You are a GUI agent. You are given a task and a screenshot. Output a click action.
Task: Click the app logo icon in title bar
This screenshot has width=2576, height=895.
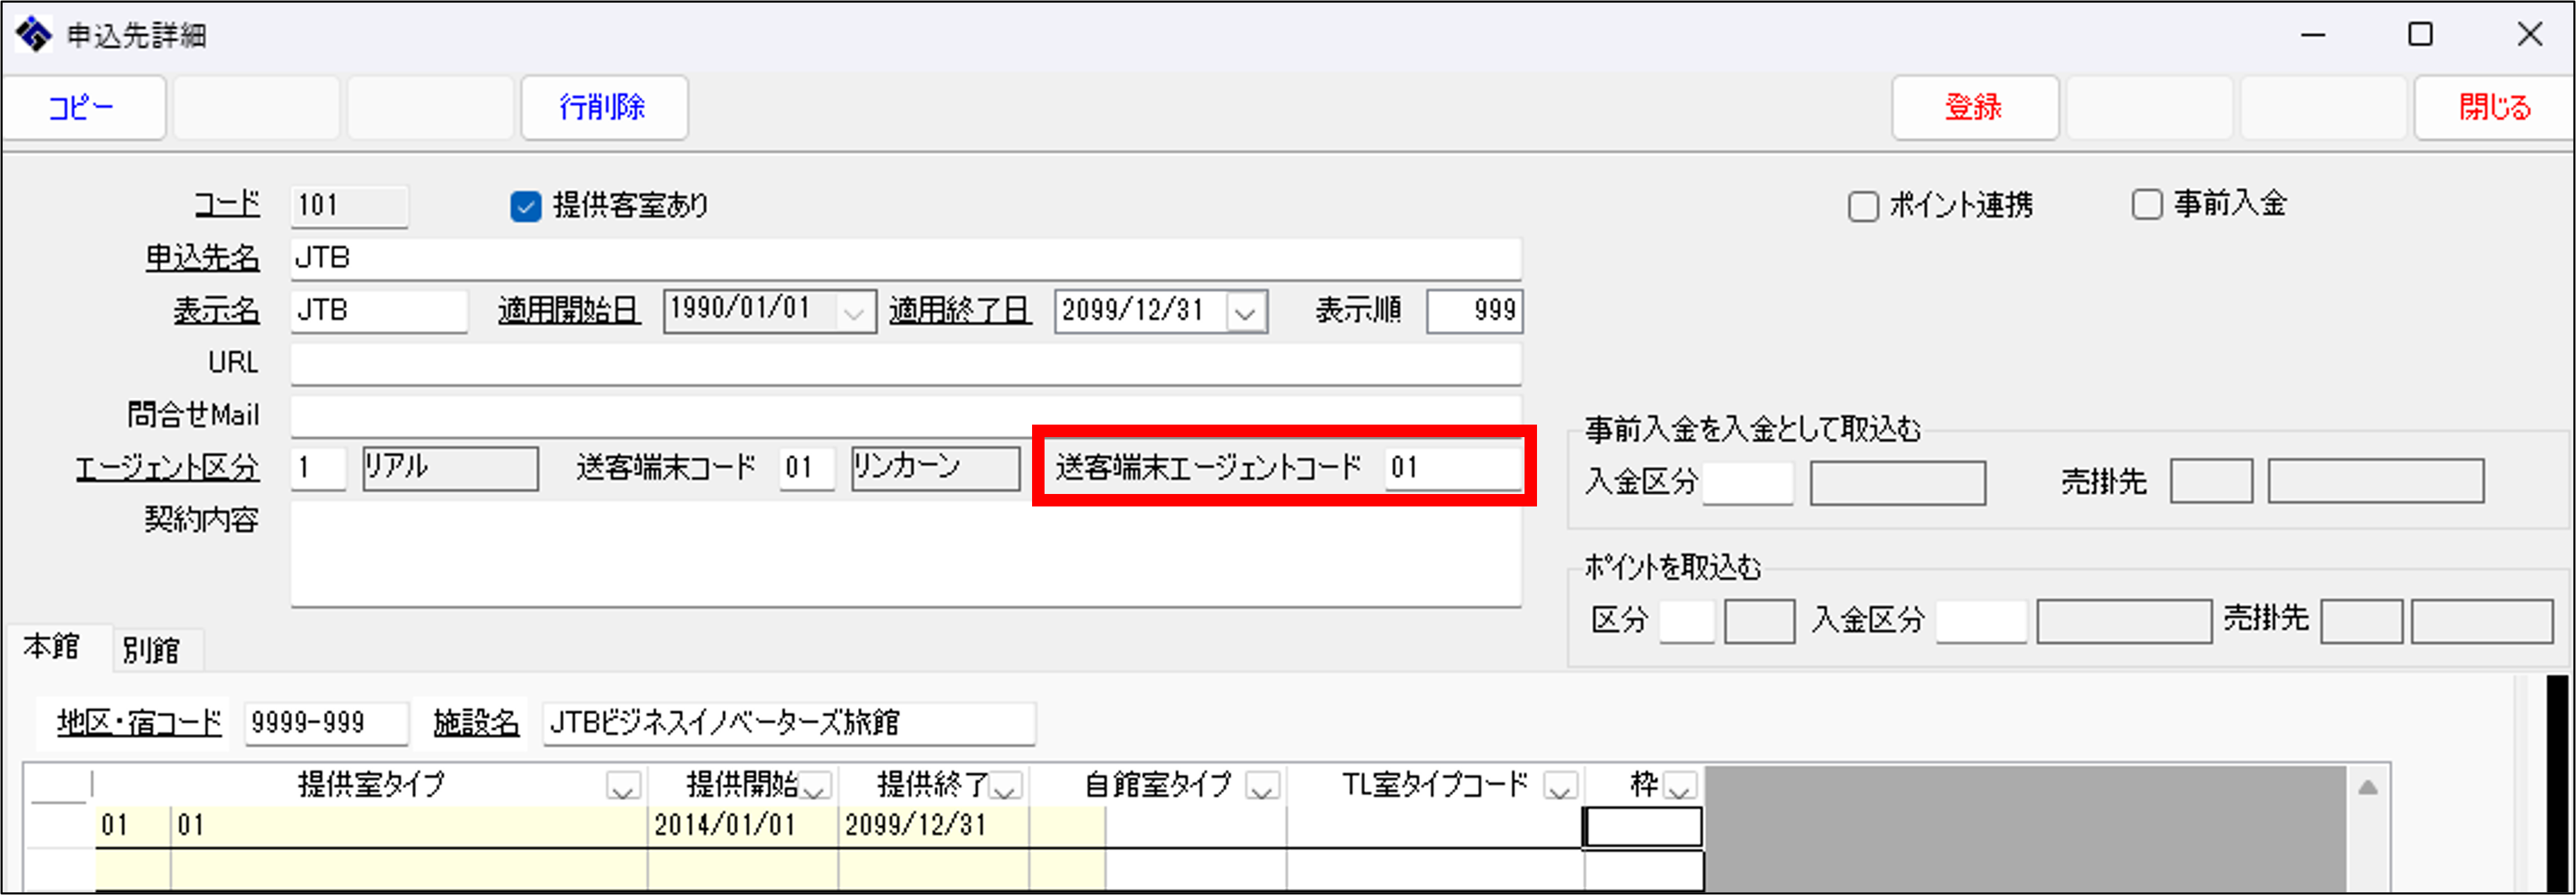click(33, 35)
